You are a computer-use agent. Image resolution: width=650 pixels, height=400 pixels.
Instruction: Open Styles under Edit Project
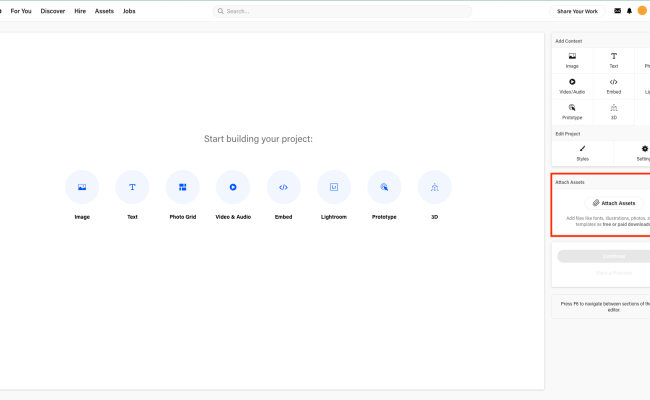[x=582, y=153]
